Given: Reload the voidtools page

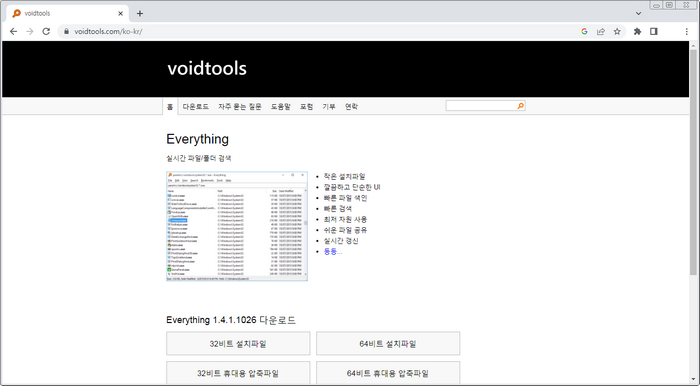Looking at the screenshot, I should coord(46,31).
